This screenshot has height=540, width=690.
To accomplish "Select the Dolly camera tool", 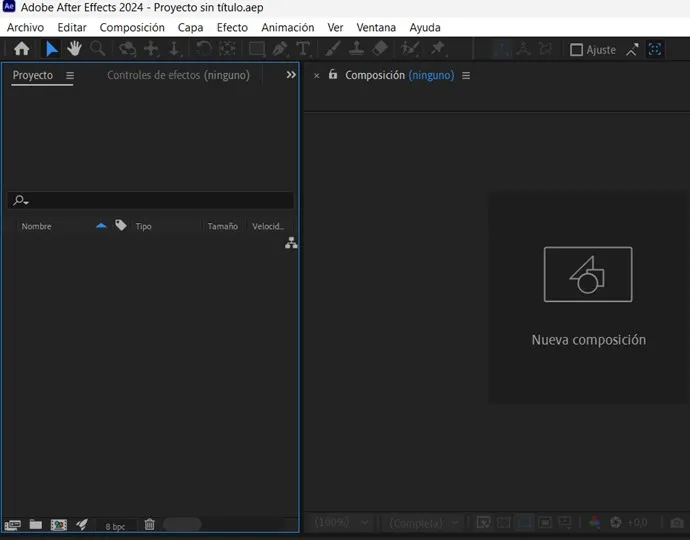I will [x=175, y=49].
